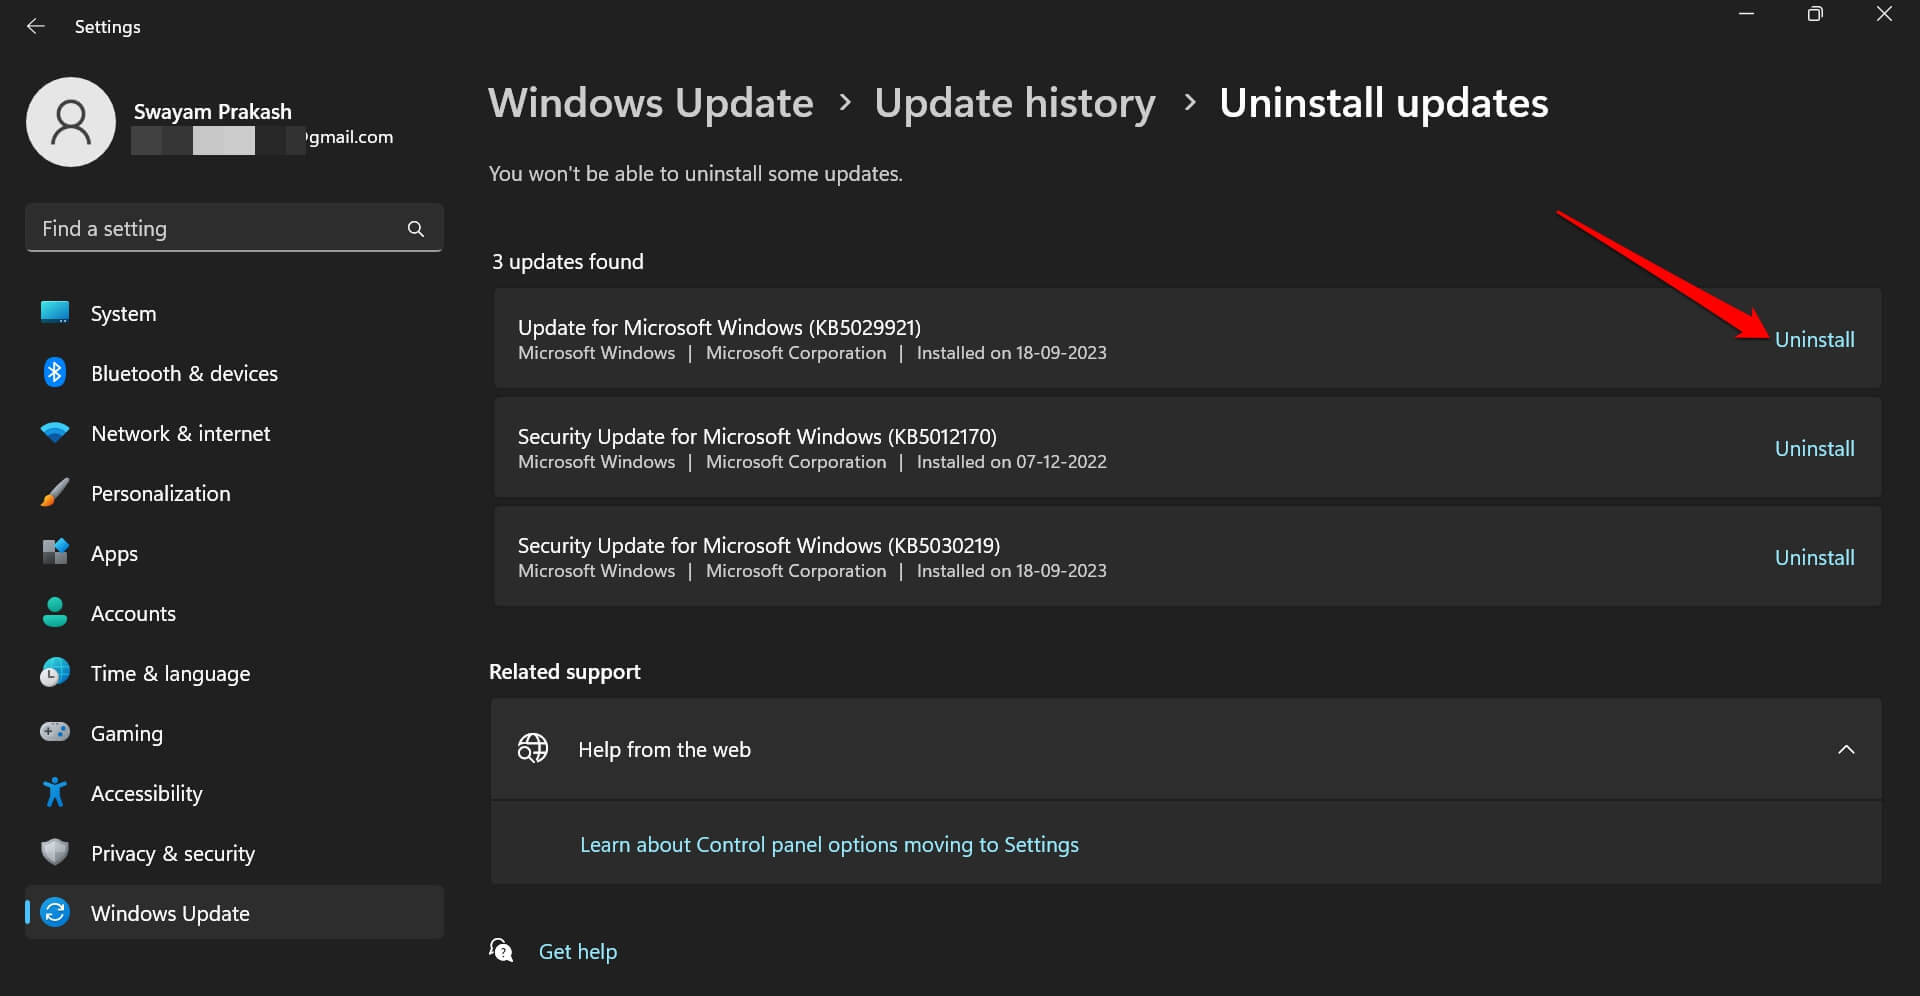Viewport: 1920px width, 996px height.
Task: Select Windows Update in sidebar
Action: pyautogui.click(x=234, y=912)
